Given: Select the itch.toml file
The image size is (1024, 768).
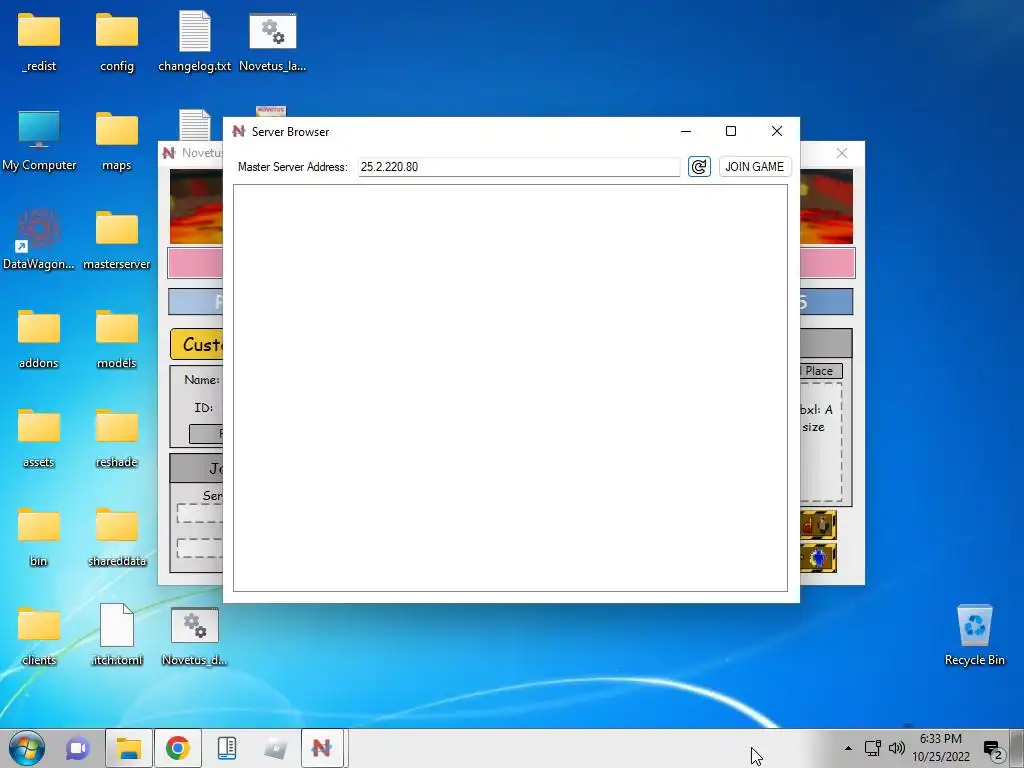Looking at the screenshot, I should (x=117, y=635).
